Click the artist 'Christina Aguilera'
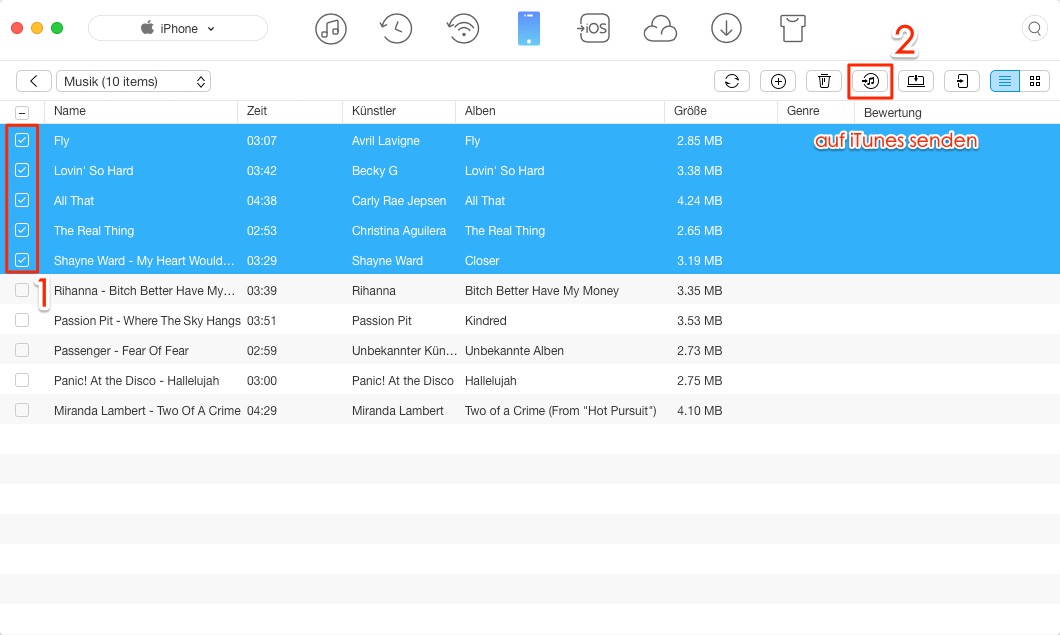1060x635 pixels. 399,231
